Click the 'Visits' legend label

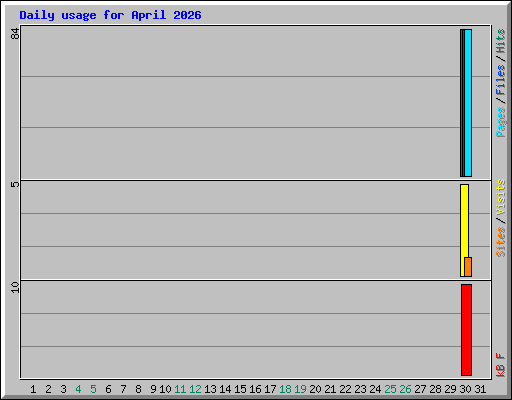click(x=500, y=197)
